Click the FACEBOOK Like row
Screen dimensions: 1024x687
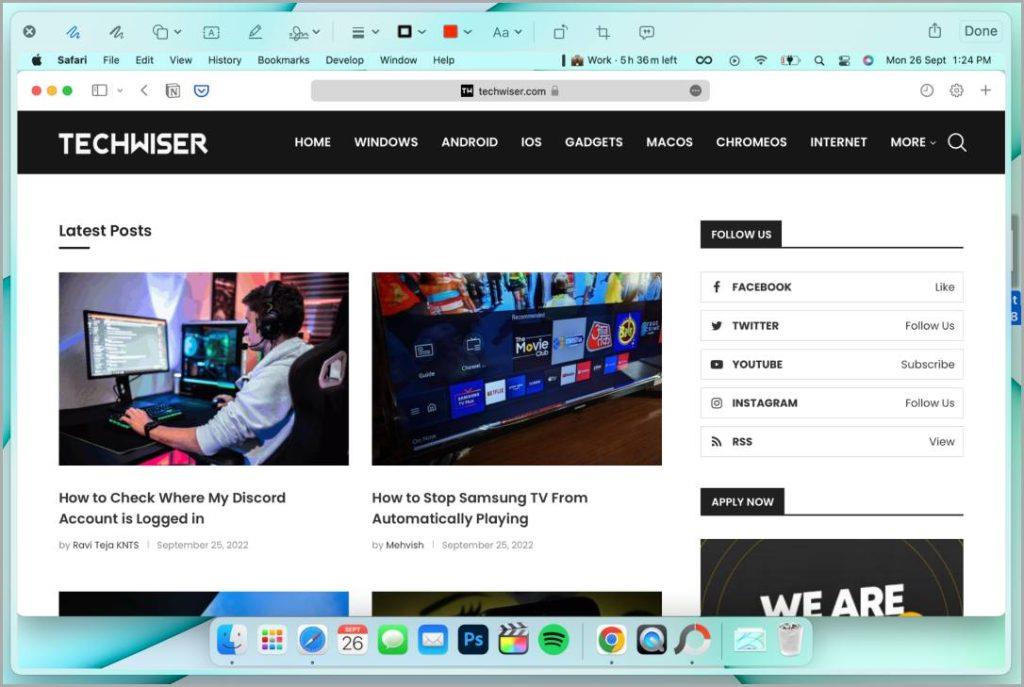pyautogui.click(x=831, y=287)
